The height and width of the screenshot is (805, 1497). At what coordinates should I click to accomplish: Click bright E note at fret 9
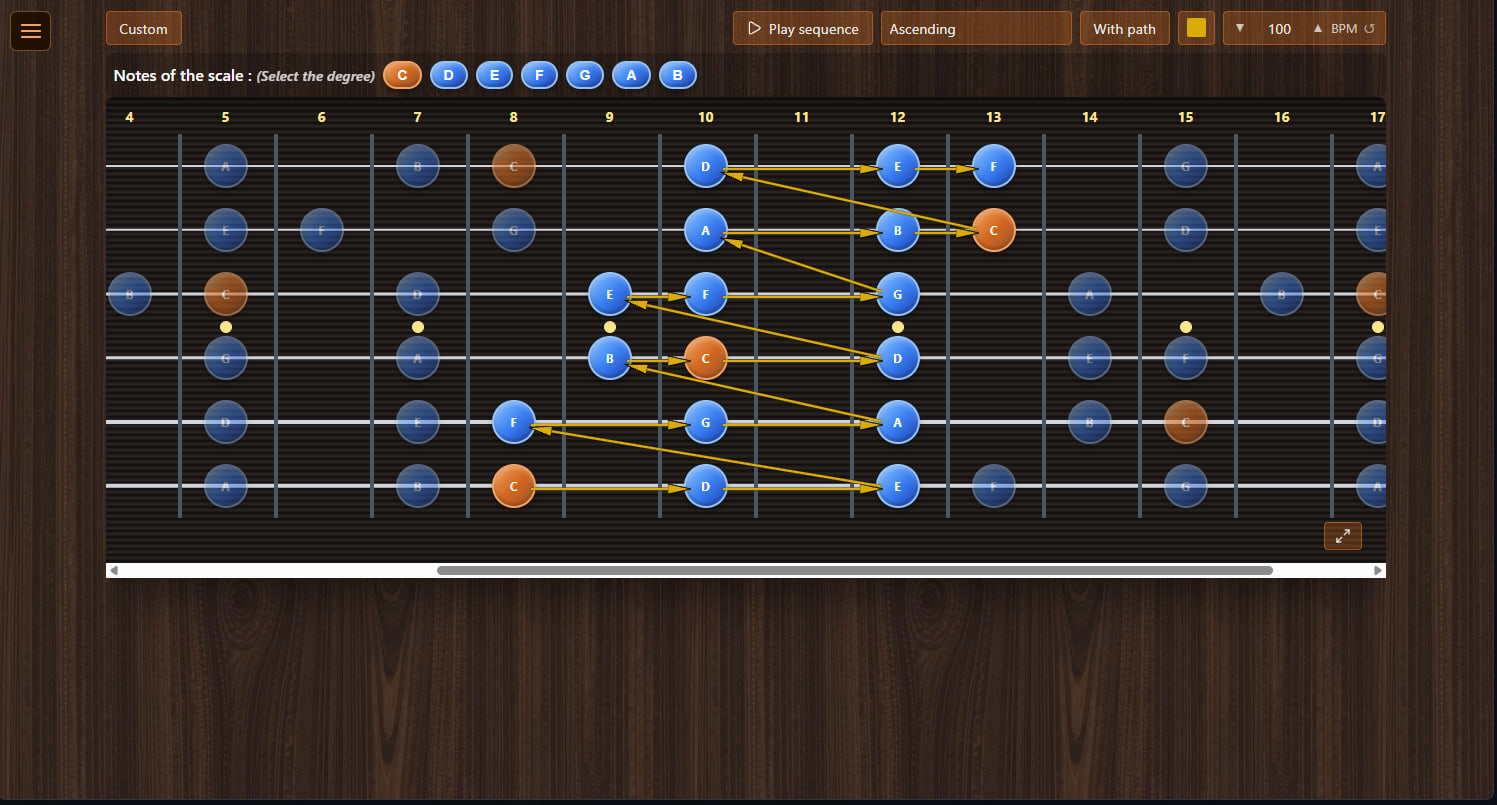tap(610, 294)
